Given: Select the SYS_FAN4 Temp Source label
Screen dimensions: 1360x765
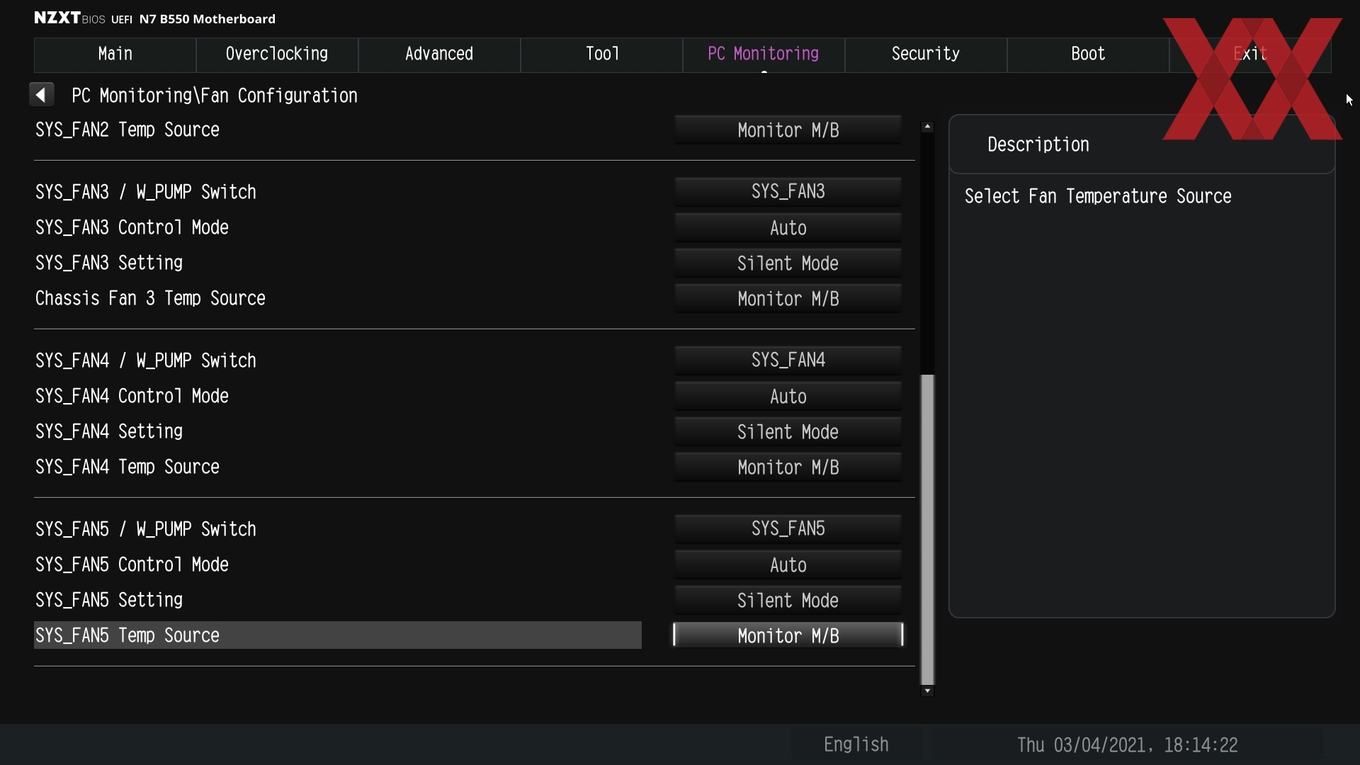Looking at the screenshot, I should [x=127, y=466].
